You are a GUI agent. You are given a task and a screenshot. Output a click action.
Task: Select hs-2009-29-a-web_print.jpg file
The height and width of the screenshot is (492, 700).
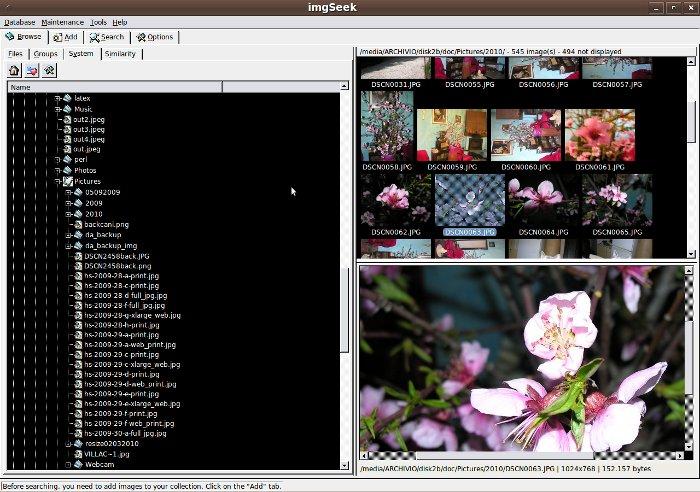130,345
